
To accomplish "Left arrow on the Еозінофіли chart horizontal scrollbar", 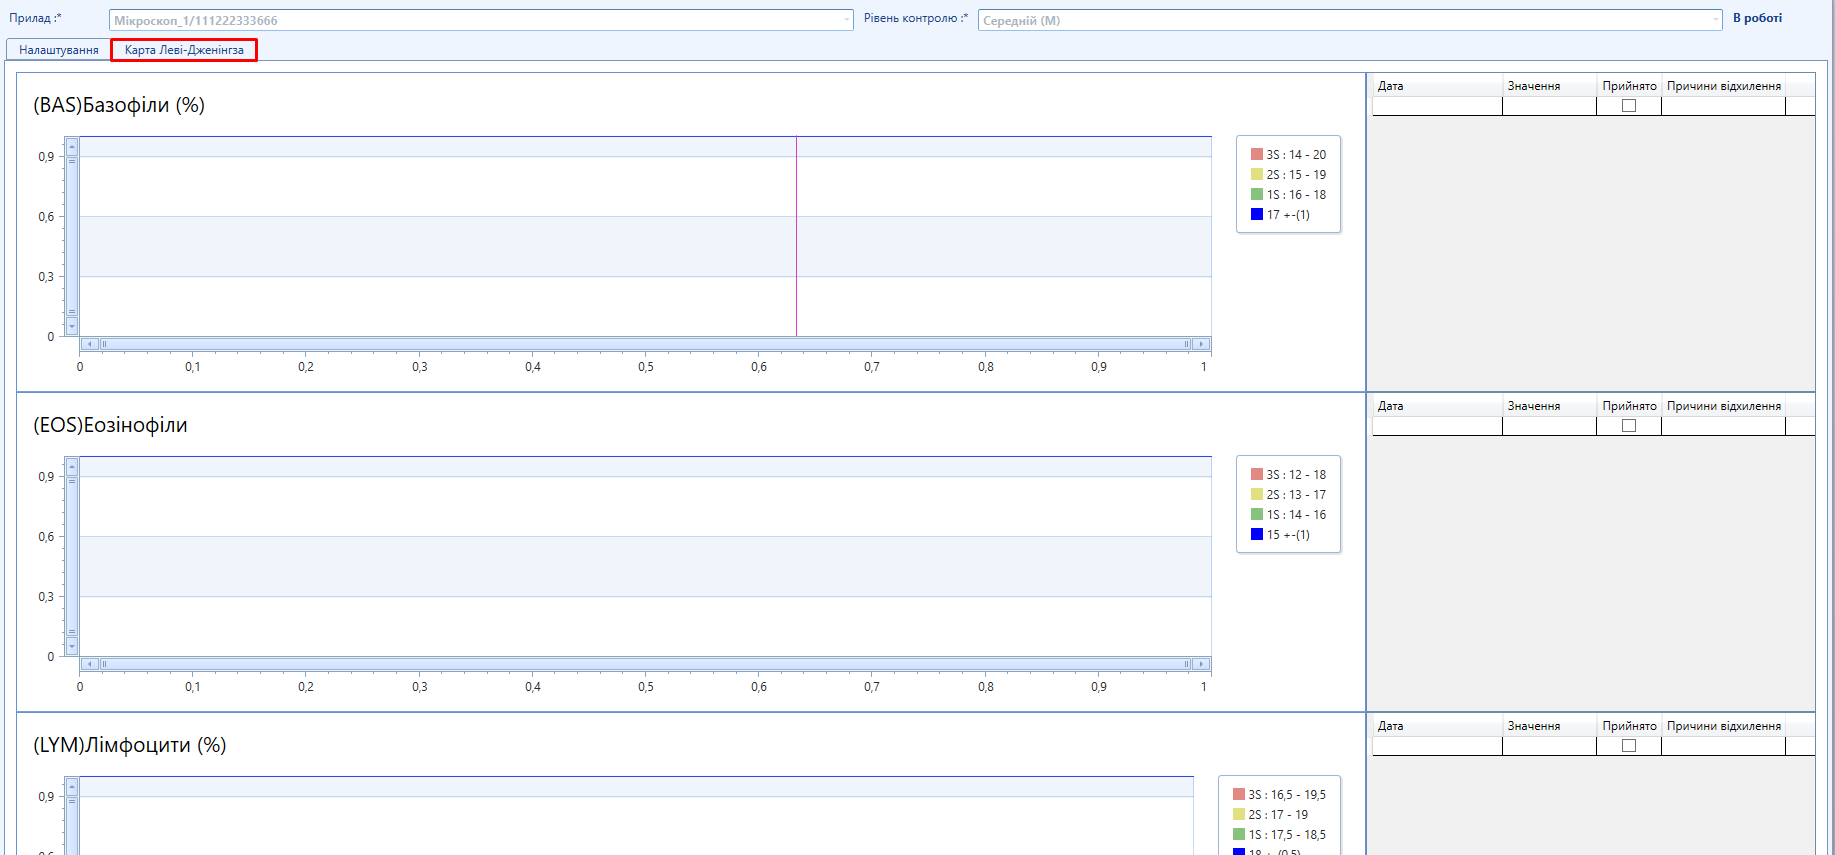I will [90, 664].
